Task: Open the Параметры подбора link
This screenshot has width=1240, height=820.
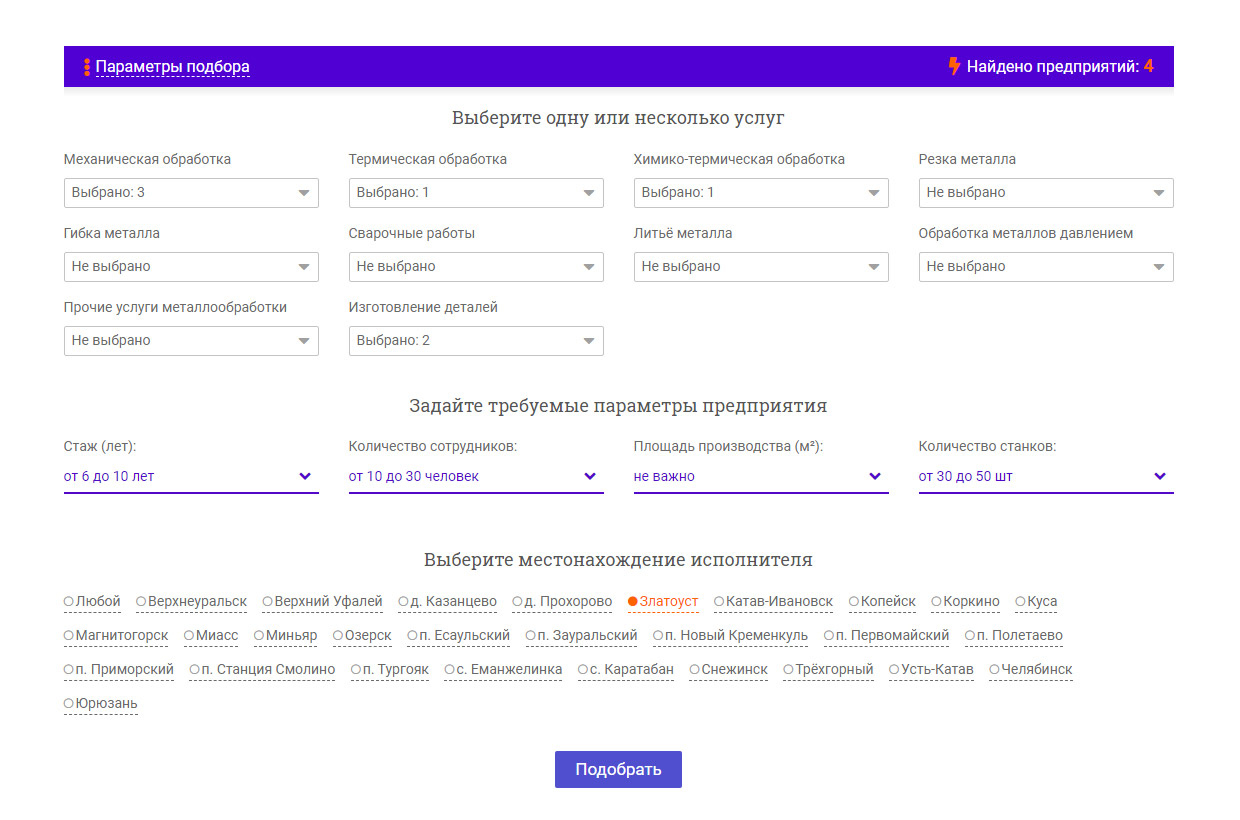Action: [173, 67]
